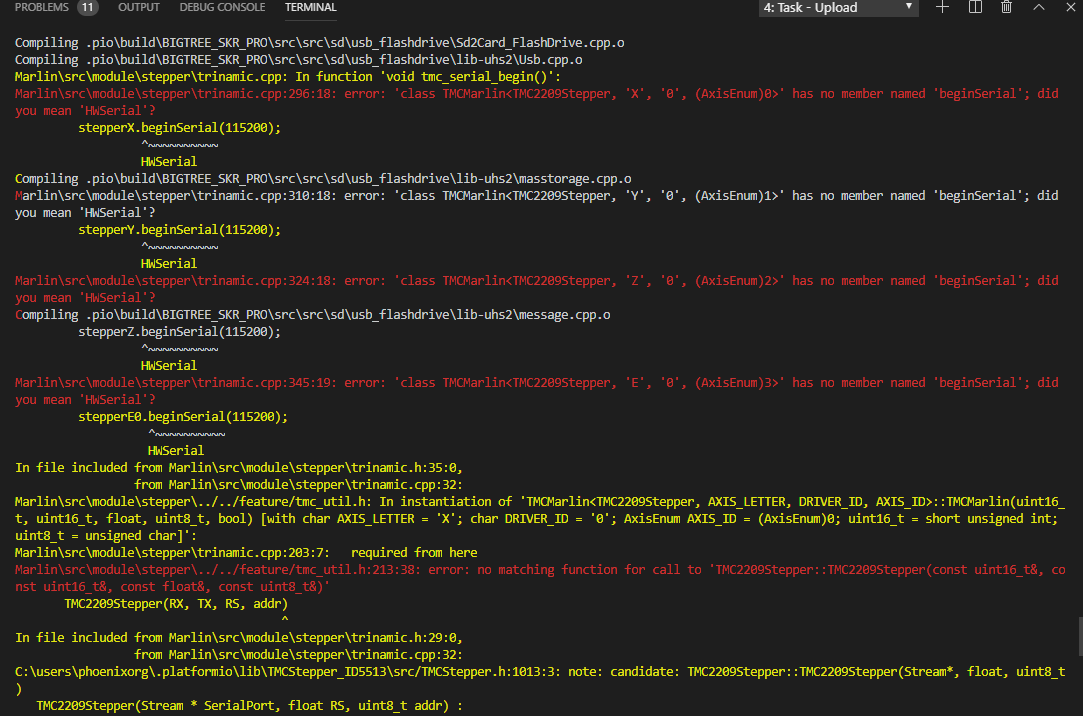Create a new terminal with the plus icon

point(941,8)
